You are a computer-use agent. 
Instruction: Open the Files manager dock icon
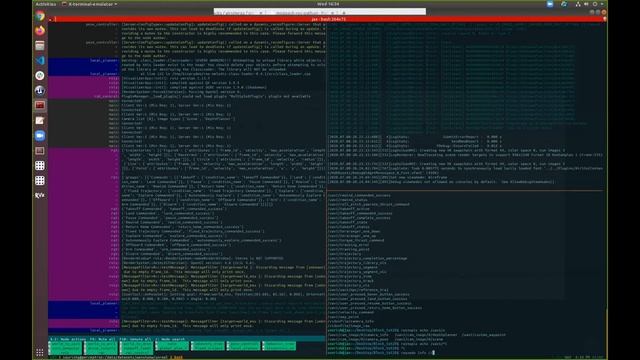pos(40,46)
